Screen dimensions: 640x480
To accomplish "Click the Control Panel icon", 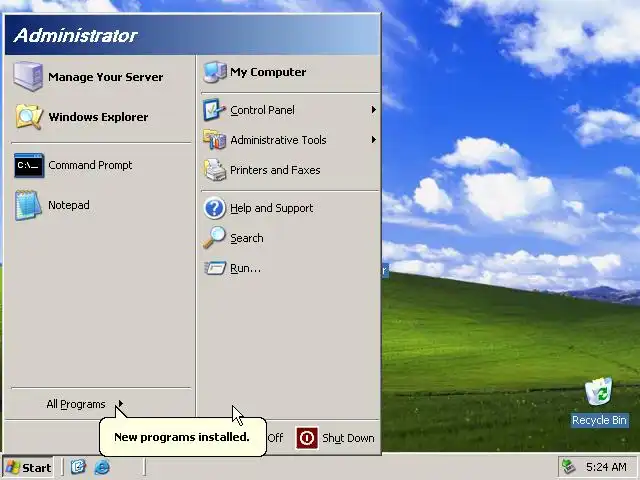I will coord(214,110).
